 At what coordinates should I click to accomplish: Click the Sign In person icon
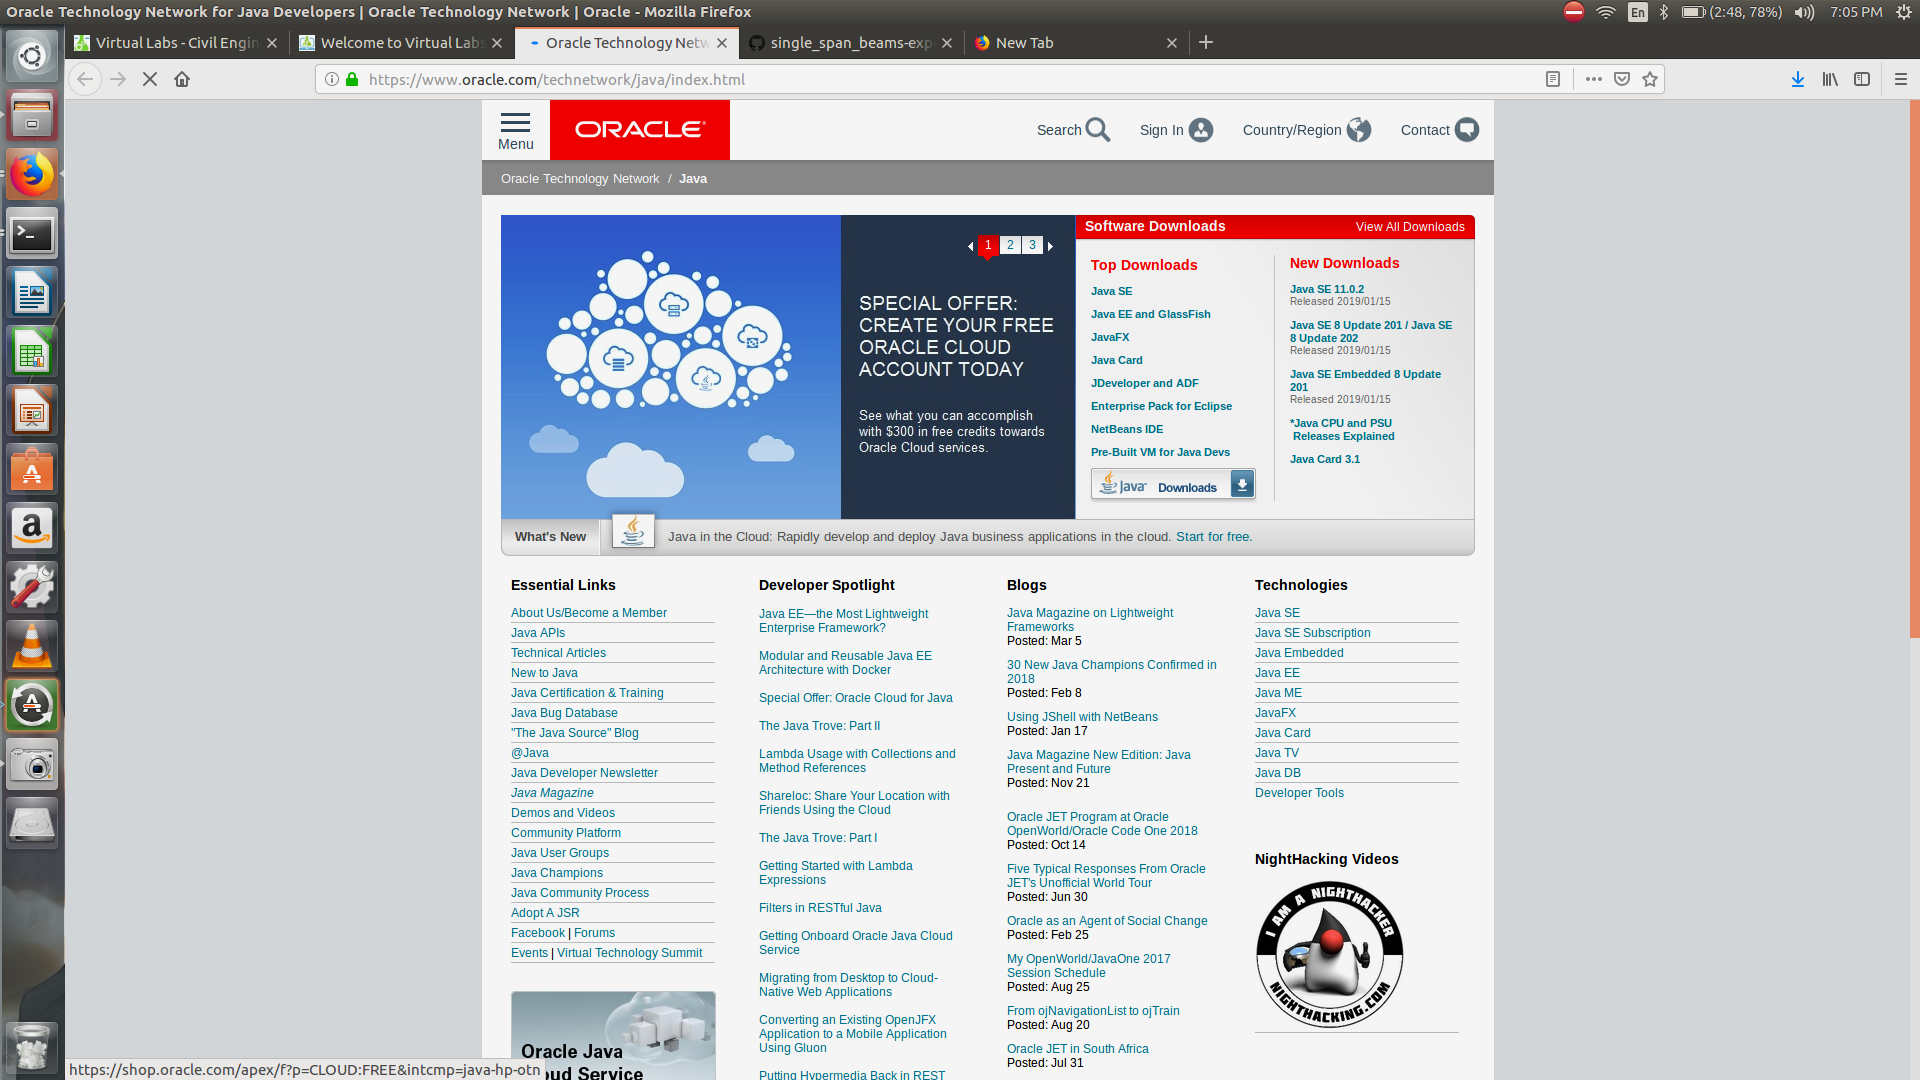[1201, 130]
